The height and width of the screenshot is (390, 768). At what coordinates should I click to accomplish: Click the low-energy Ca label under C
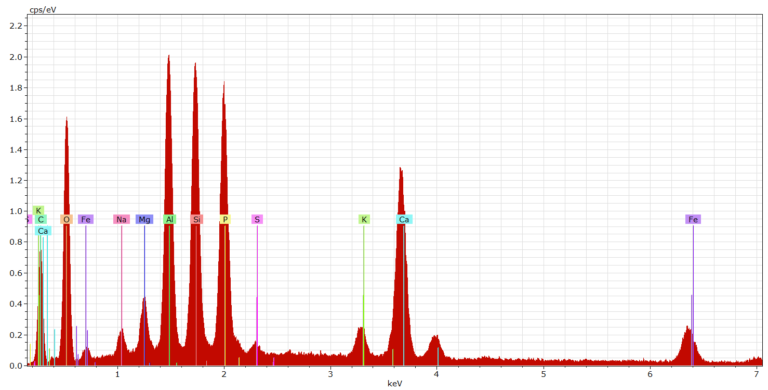click(x=43, y=230)
